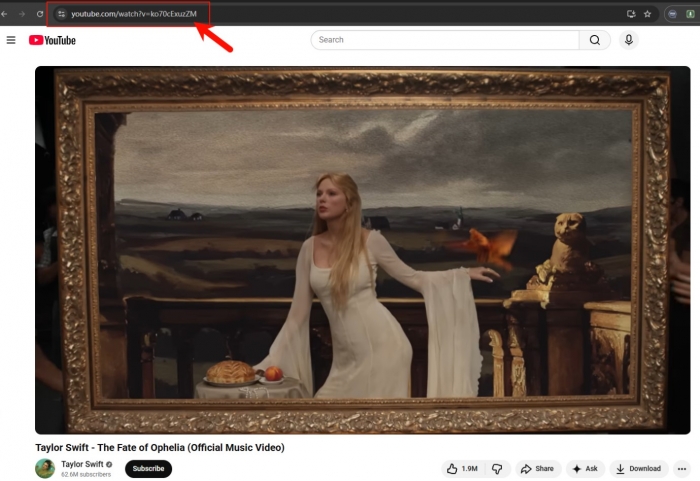Viewport: 700px width, 481px height.
Task: Open browser menu at top right
Action: pos(693,14)
